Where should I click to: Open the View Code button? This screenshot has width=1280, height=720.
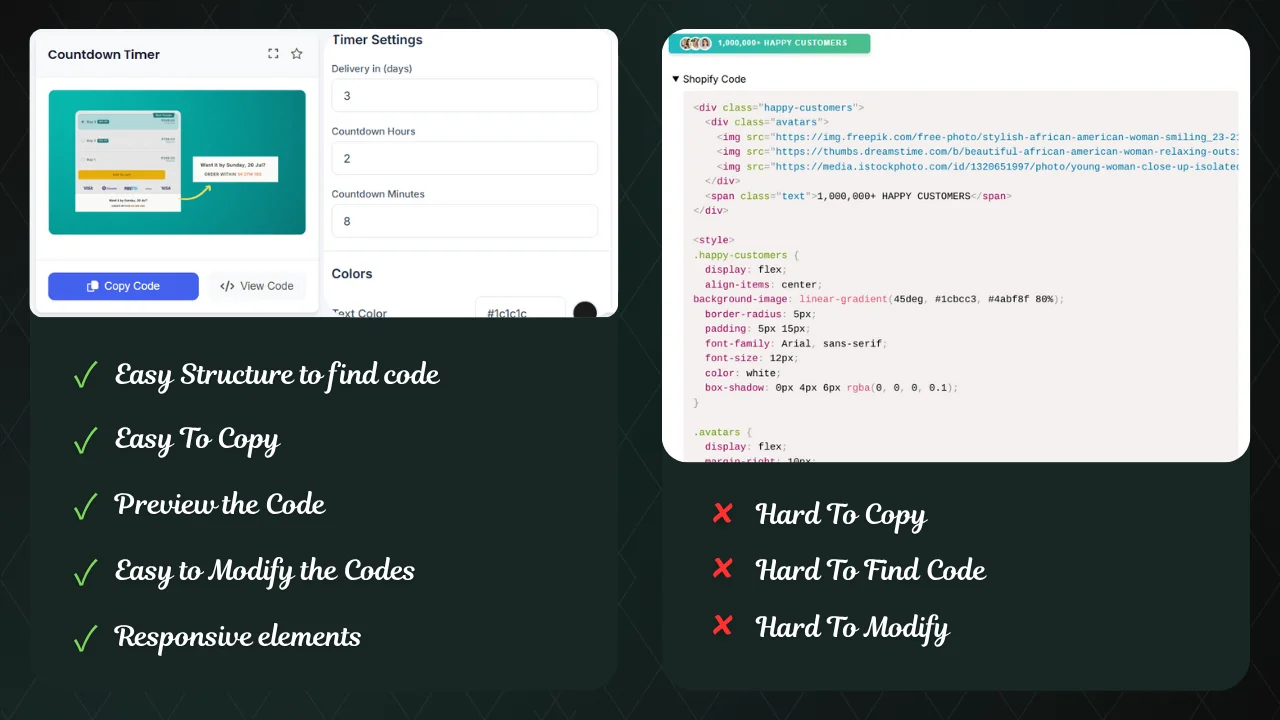[257, 286]
